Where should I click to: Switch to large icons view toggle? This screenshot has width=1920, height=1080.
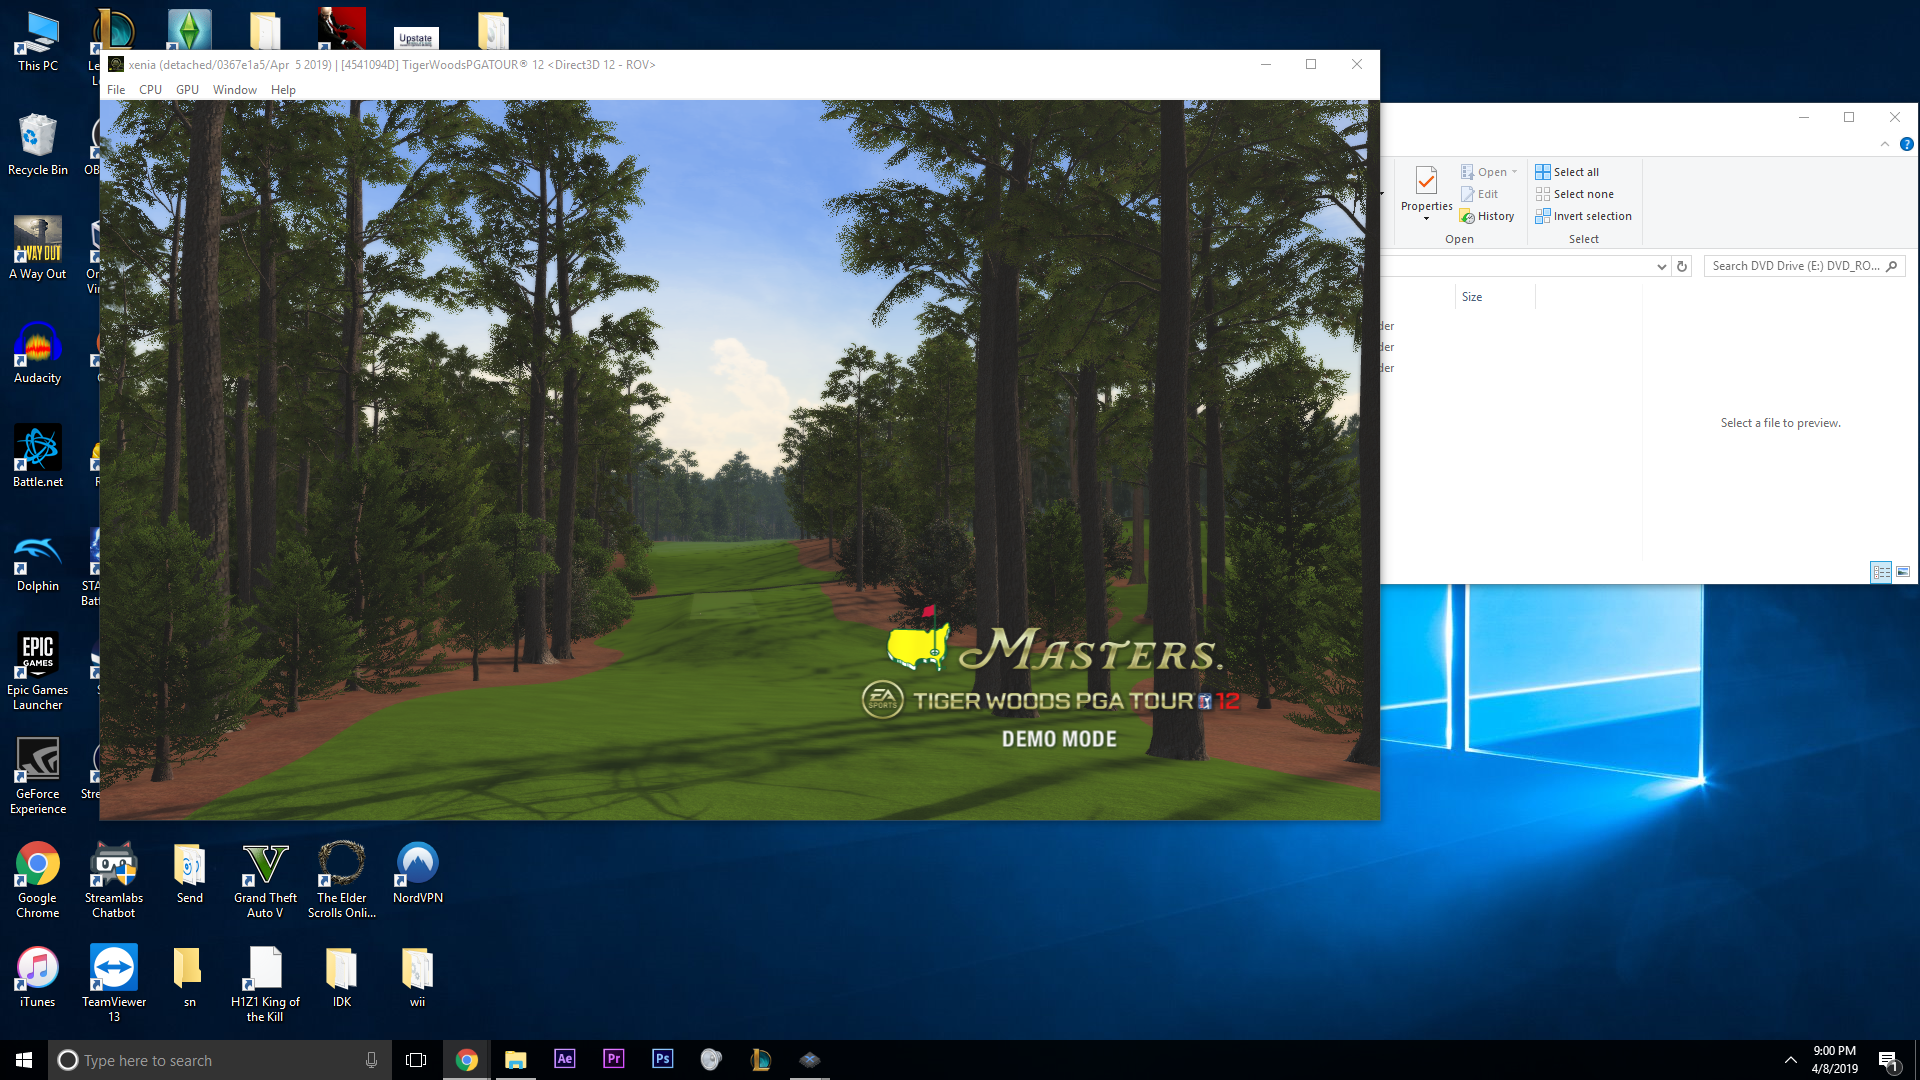[x=1903, y=572]
